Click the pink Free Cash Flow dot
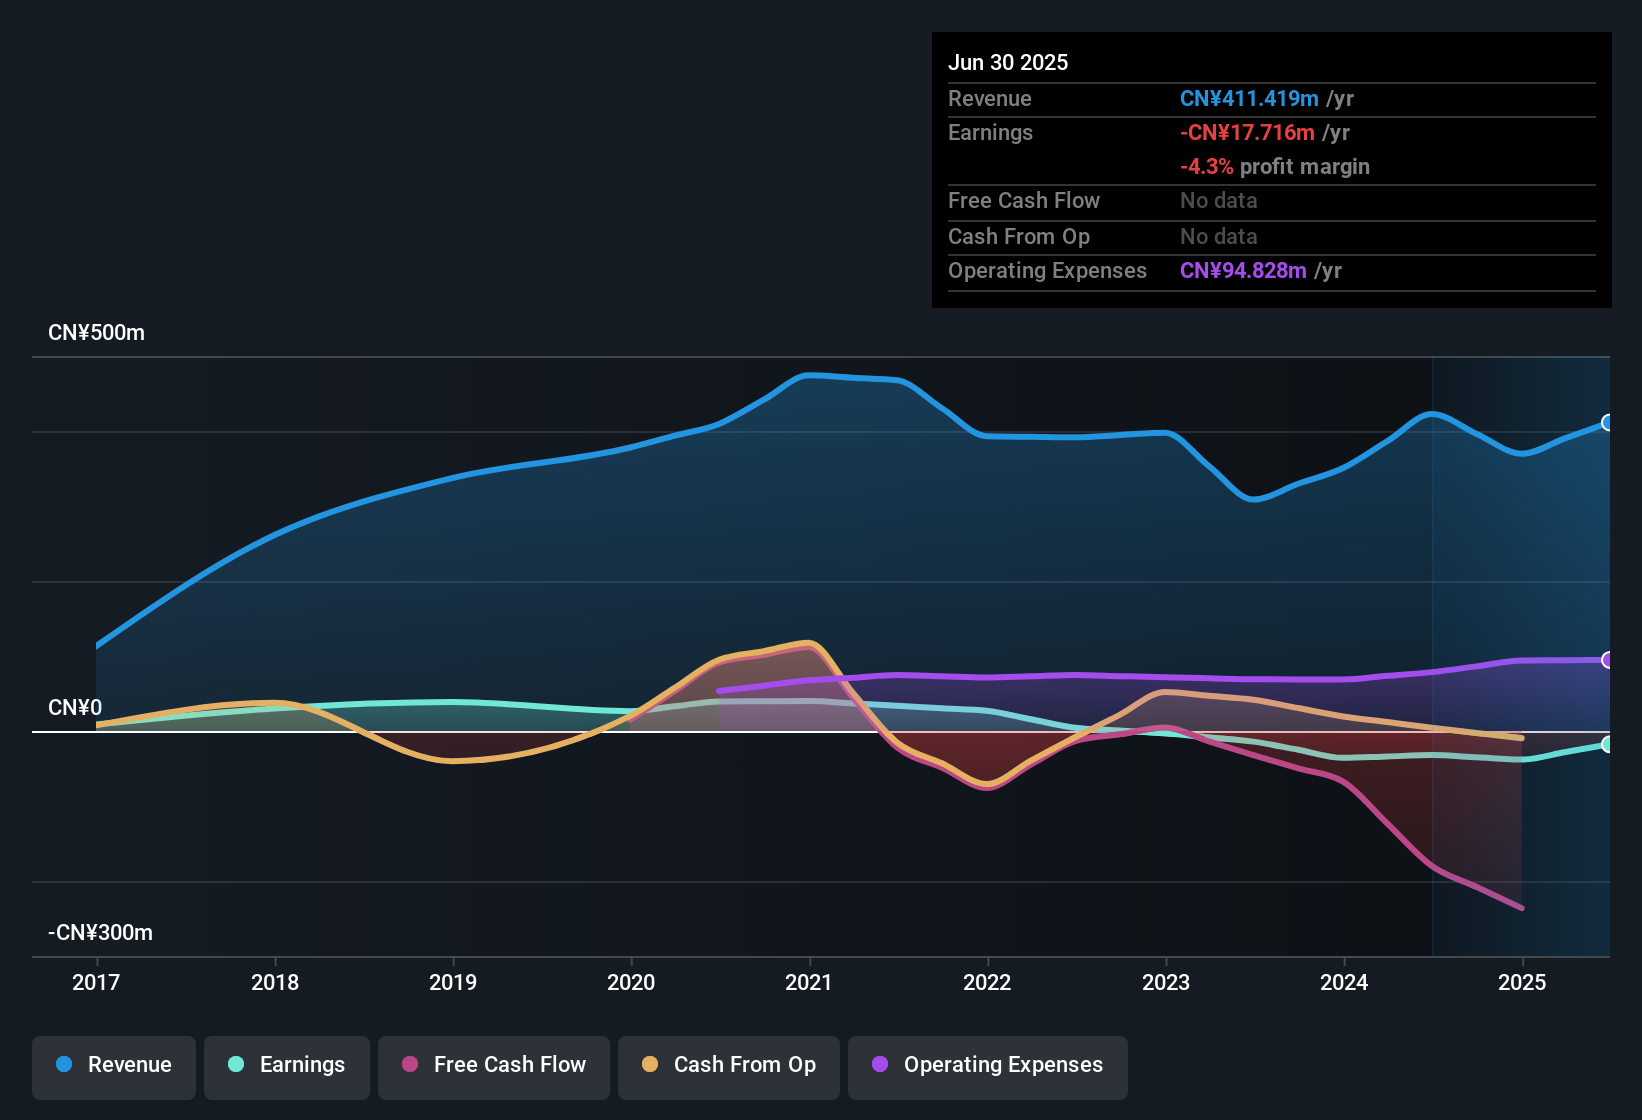This screenshot has width=1642, height=1120. point(410,1064)
